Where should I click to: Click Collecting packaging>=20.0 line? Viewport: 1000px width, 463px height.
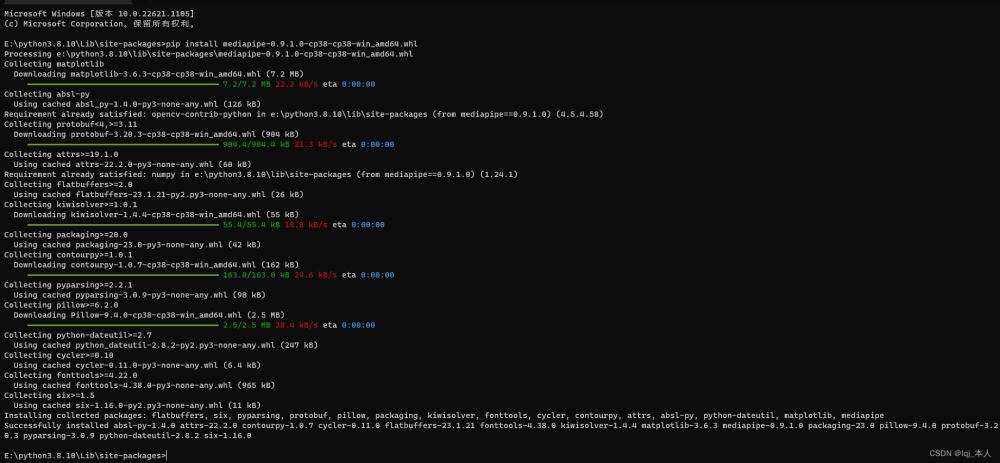point(66,235)
